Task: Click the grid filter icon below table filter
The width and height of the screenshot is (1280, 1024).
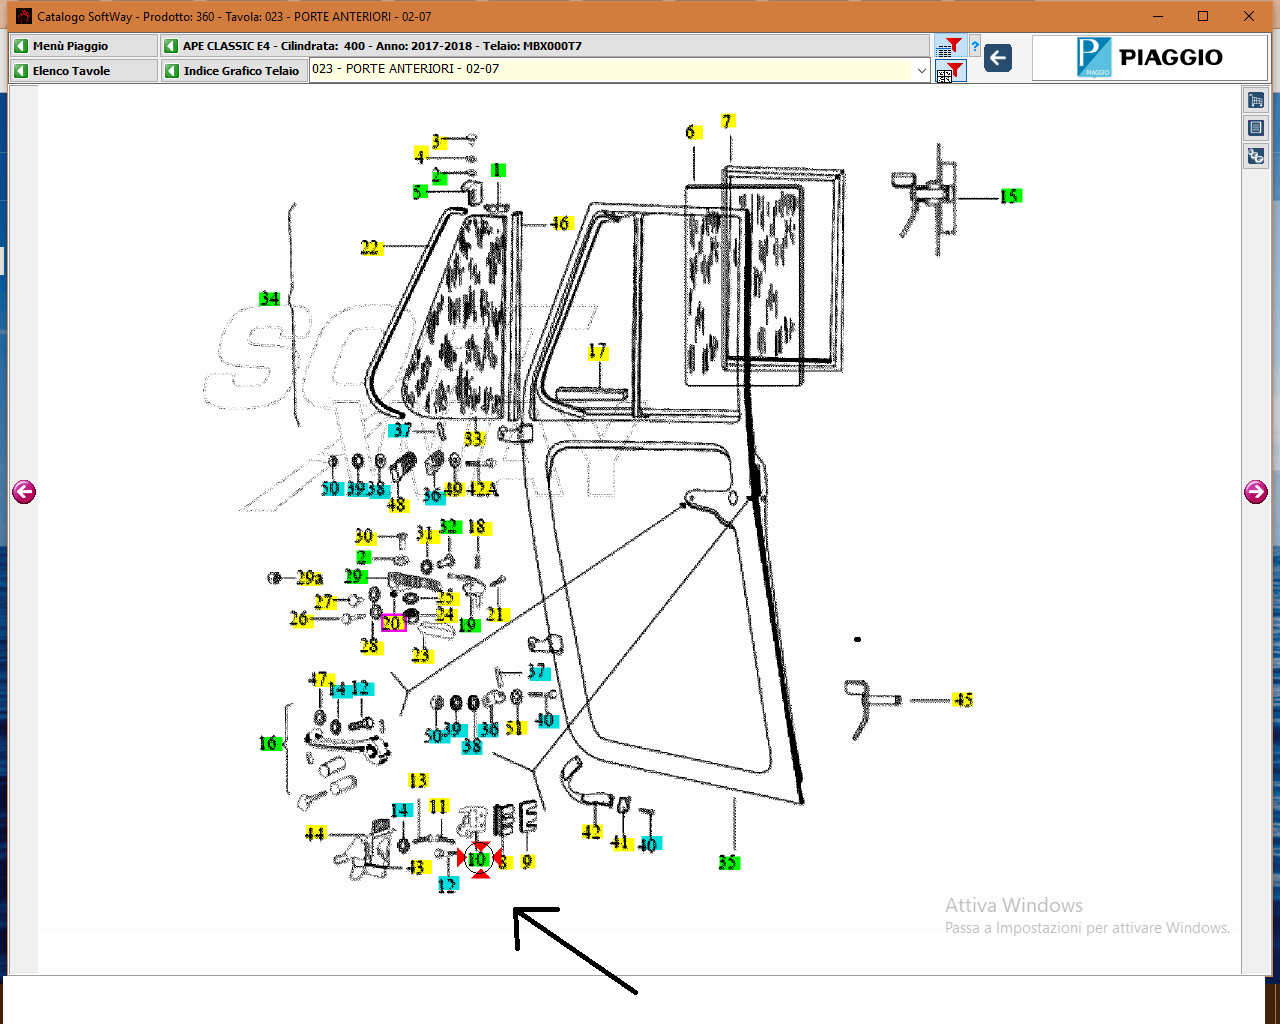Action: (x=950, y=72)
